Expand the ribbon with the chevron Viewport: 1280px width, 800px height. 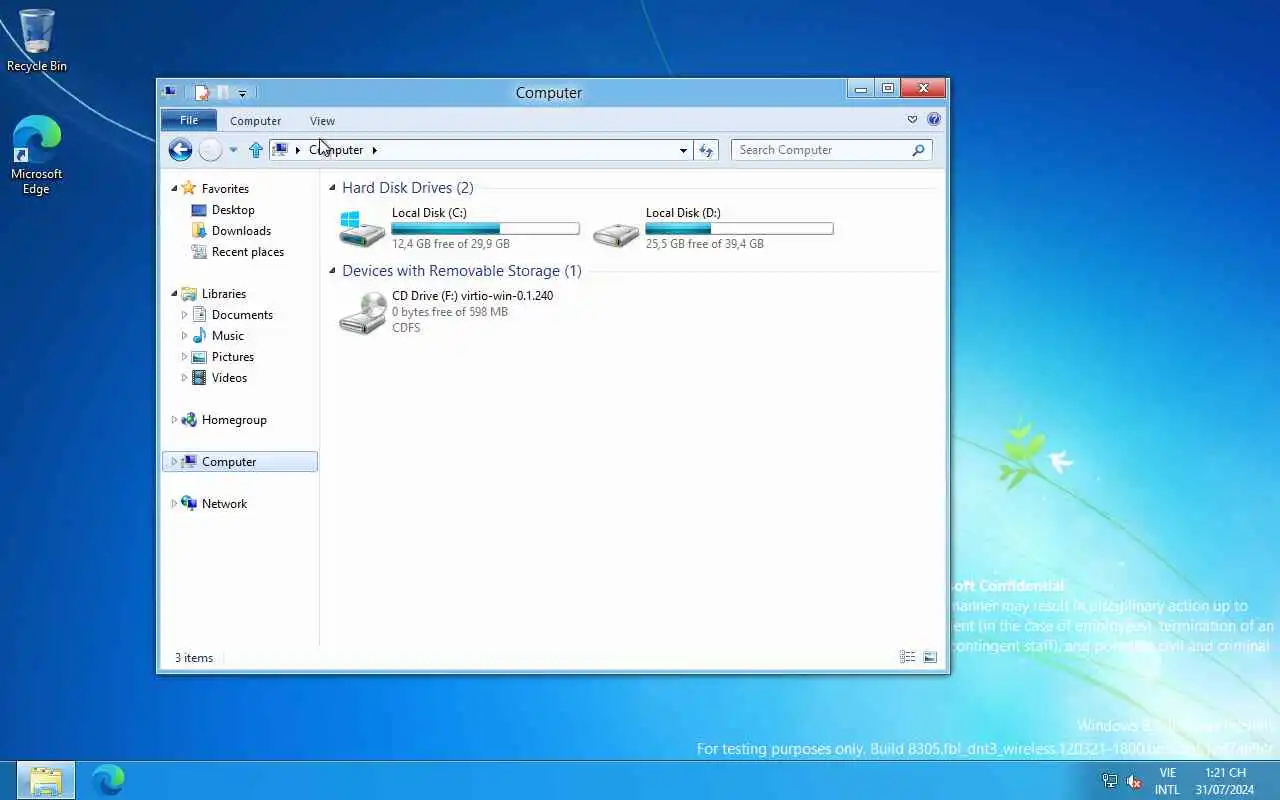(912, 119)
